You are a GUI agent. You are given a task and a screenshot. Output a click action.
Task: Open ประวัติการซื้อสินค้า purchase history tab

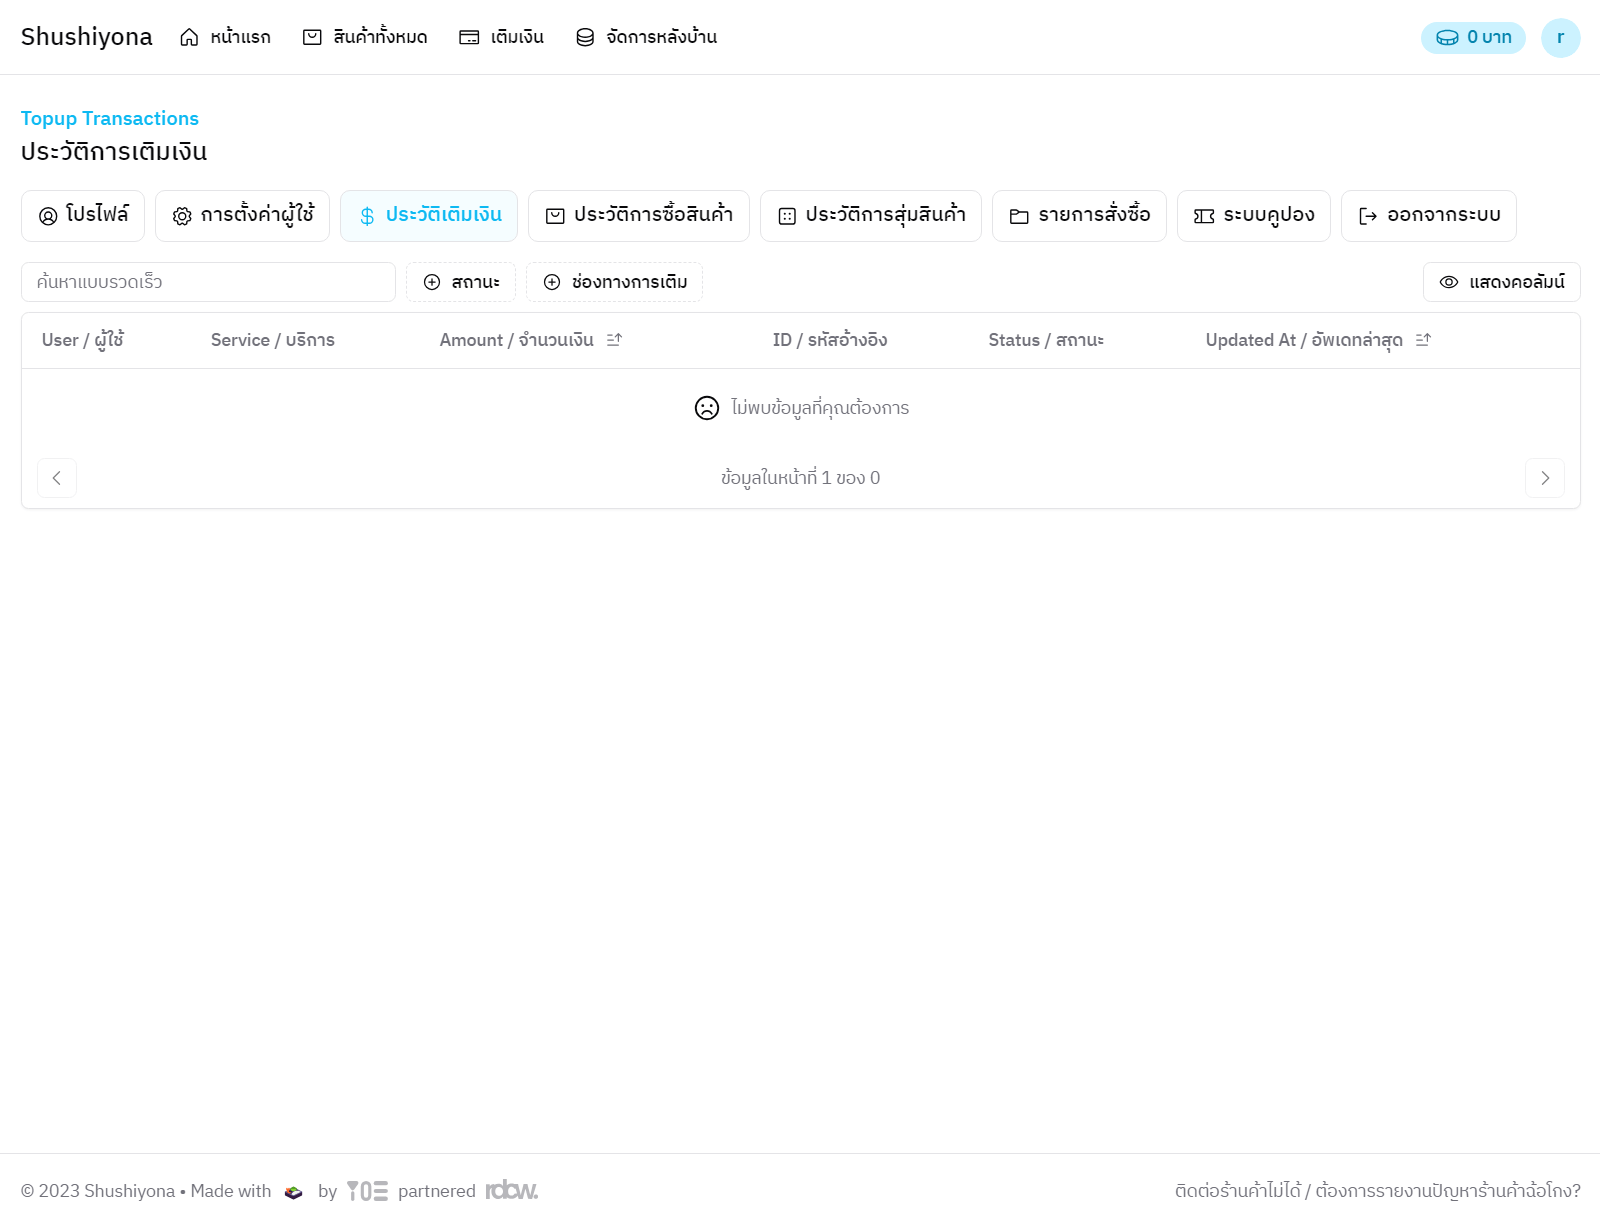639,216
